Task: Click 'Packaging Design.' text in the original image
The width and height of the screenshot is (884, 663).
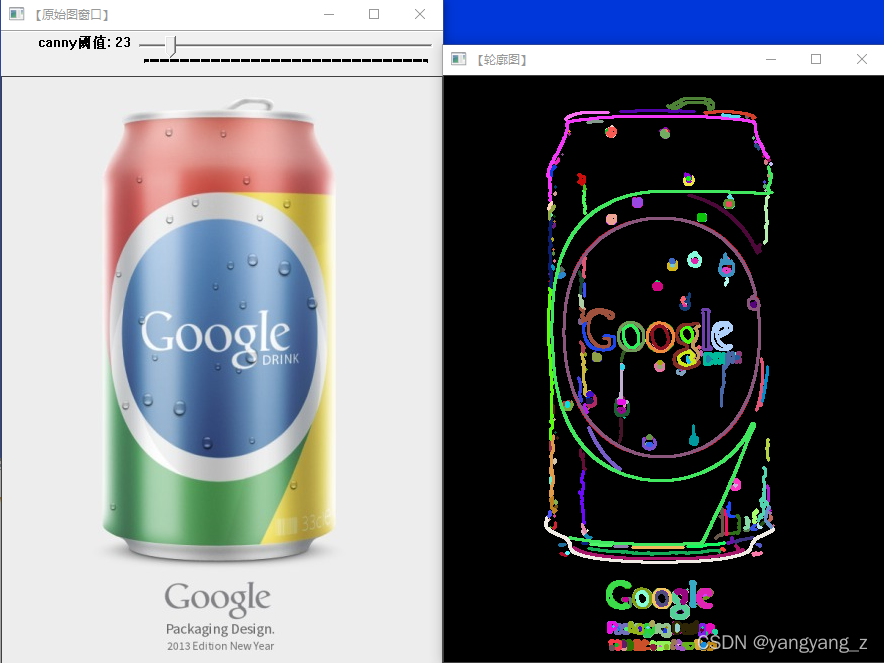Action: [220, 629]
